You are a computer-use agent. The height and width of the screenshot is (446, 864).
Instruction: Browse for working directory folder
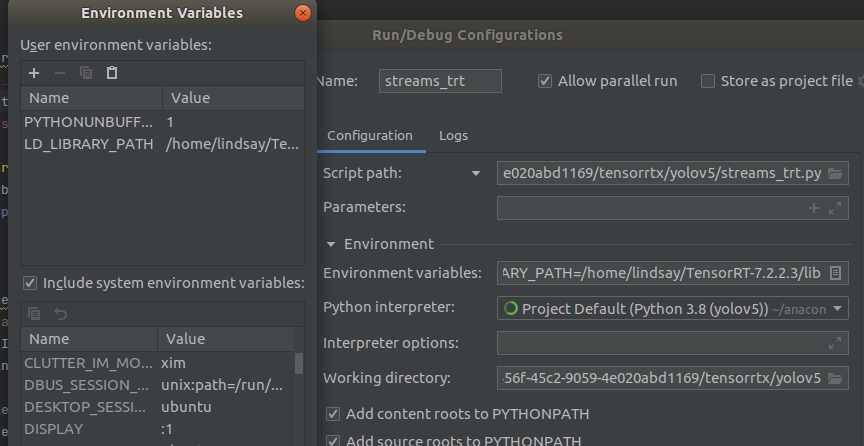836,378
